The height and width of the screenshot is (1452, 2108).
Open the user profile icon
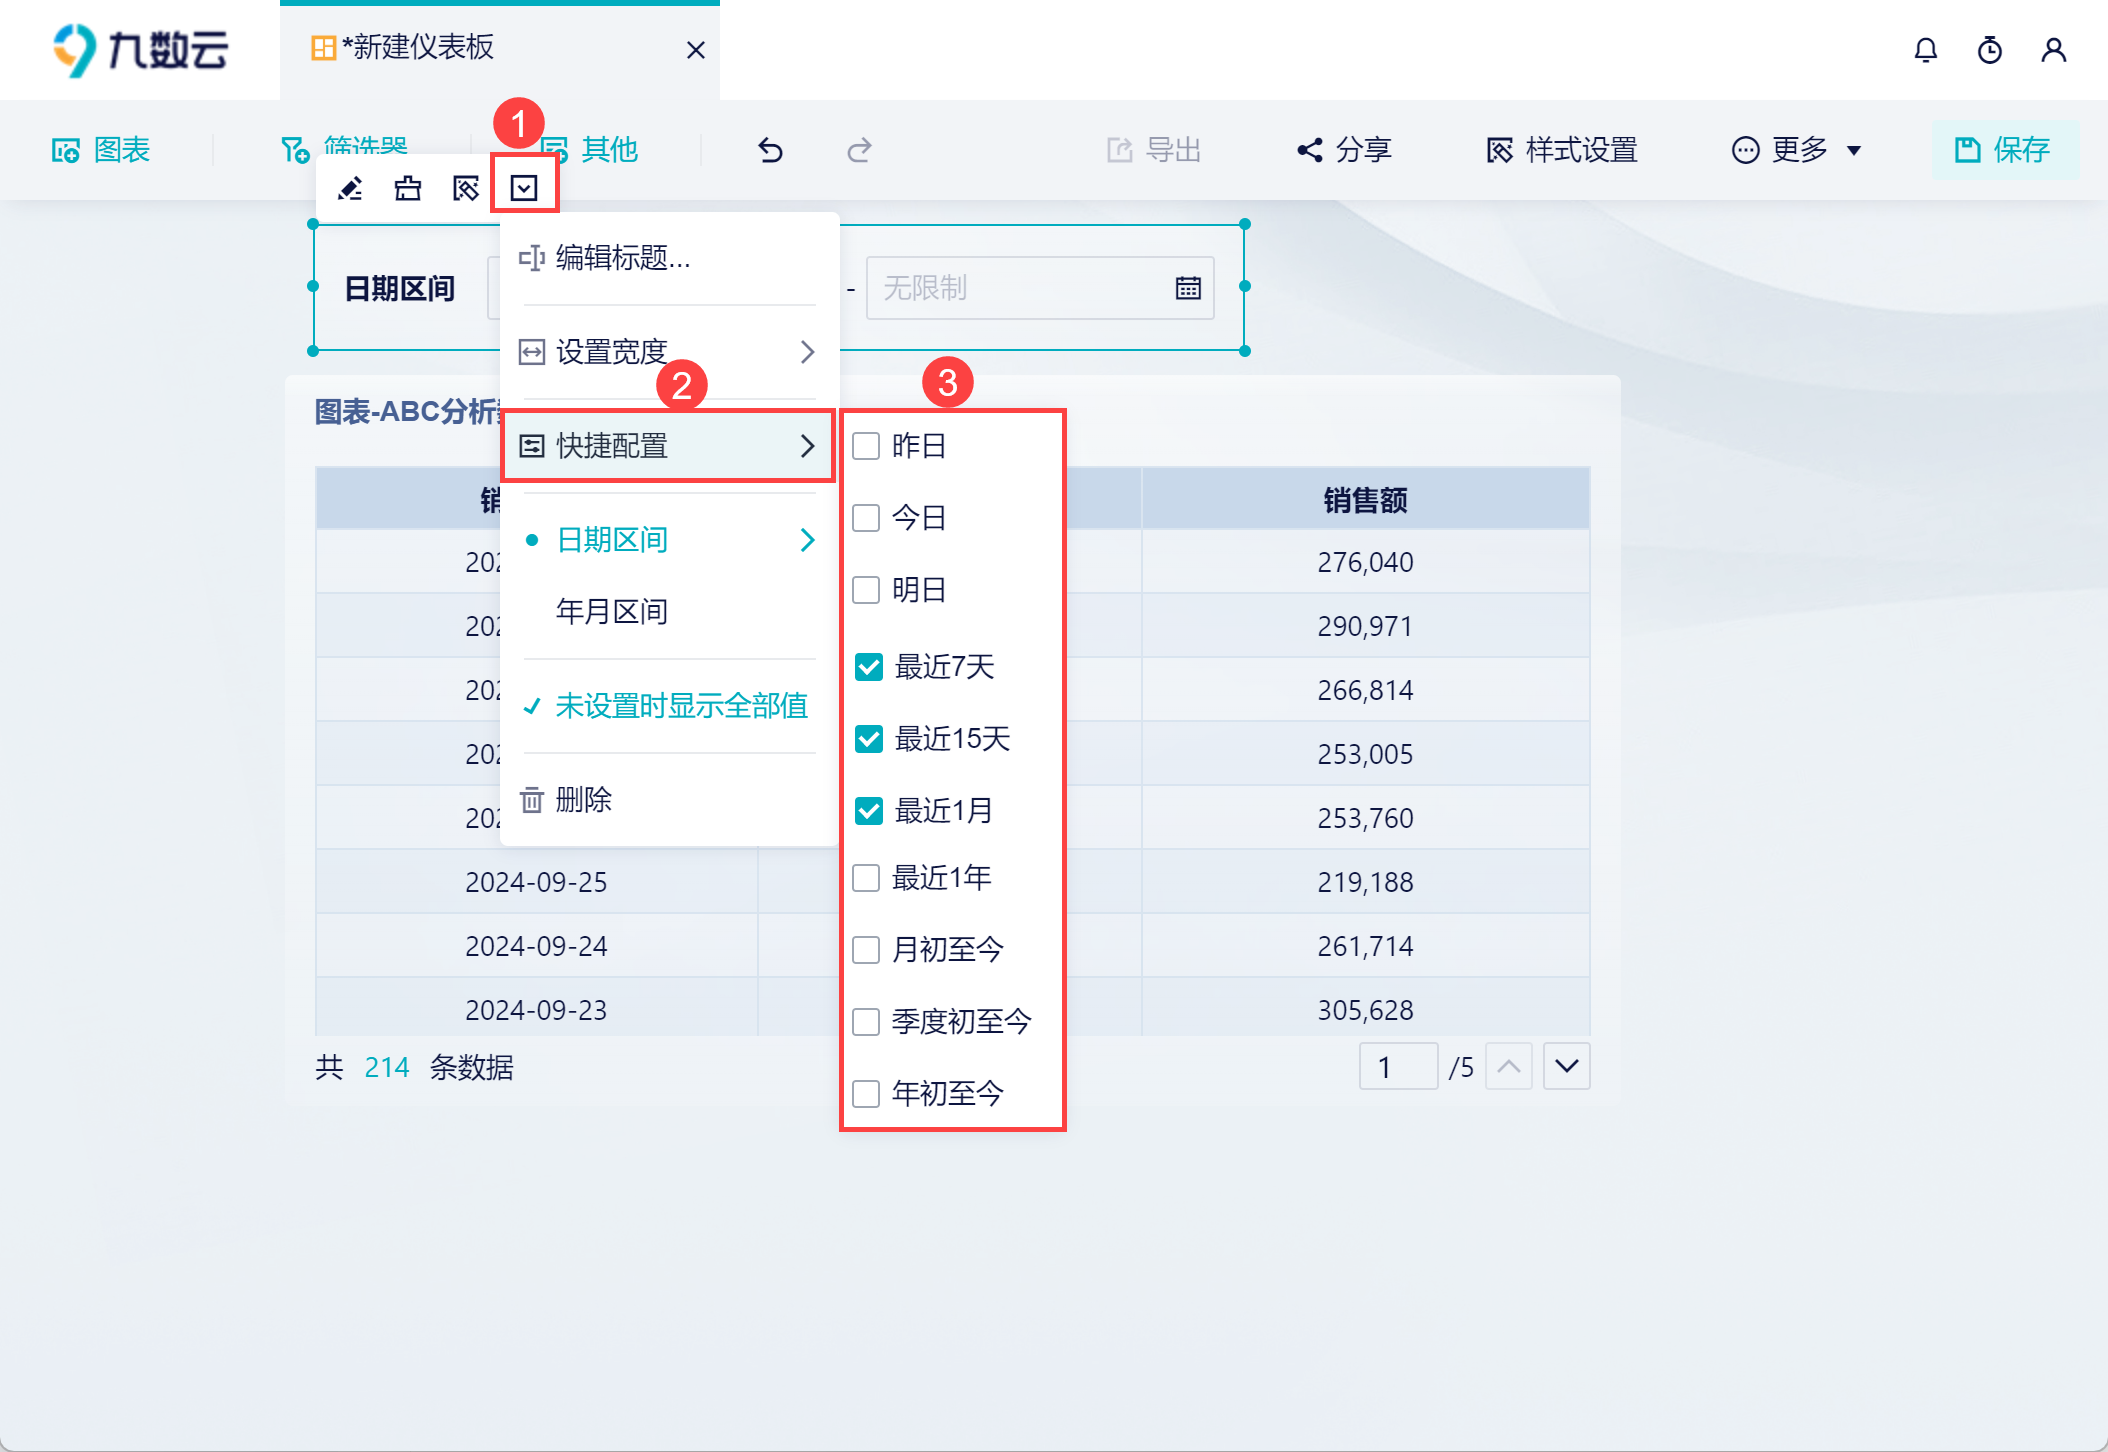click(2053, 50)
